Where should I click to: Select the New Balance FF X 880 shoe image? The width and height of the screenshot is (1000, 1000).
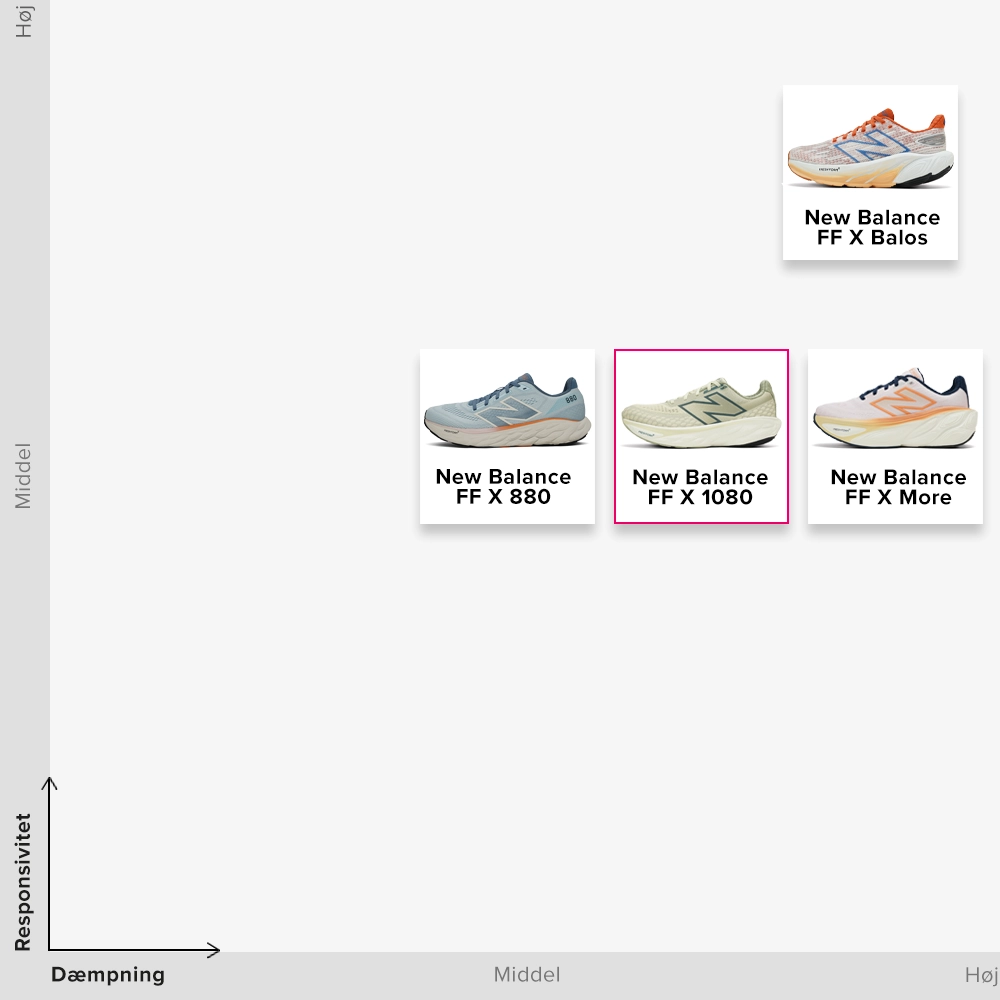click(507, 412)
